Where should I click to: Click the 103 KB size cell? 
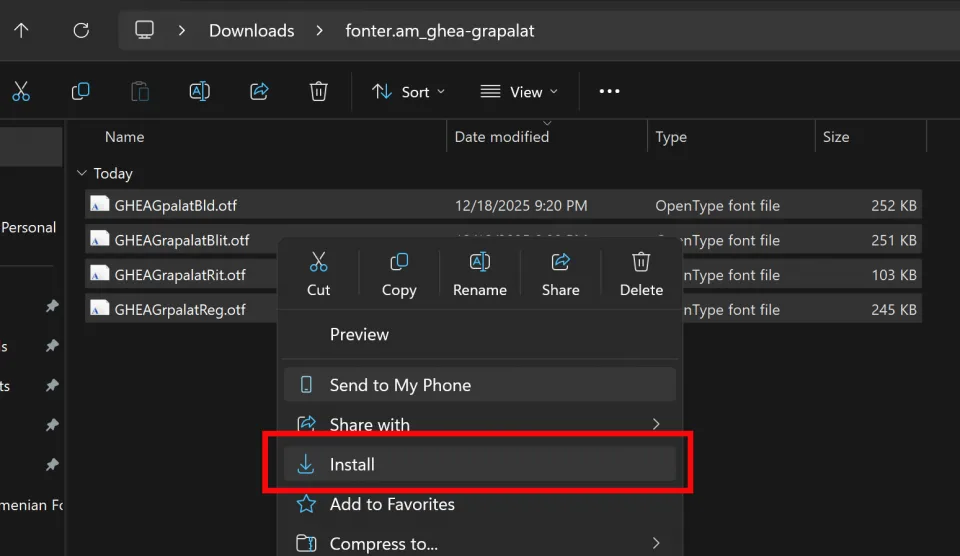point(893,276)
